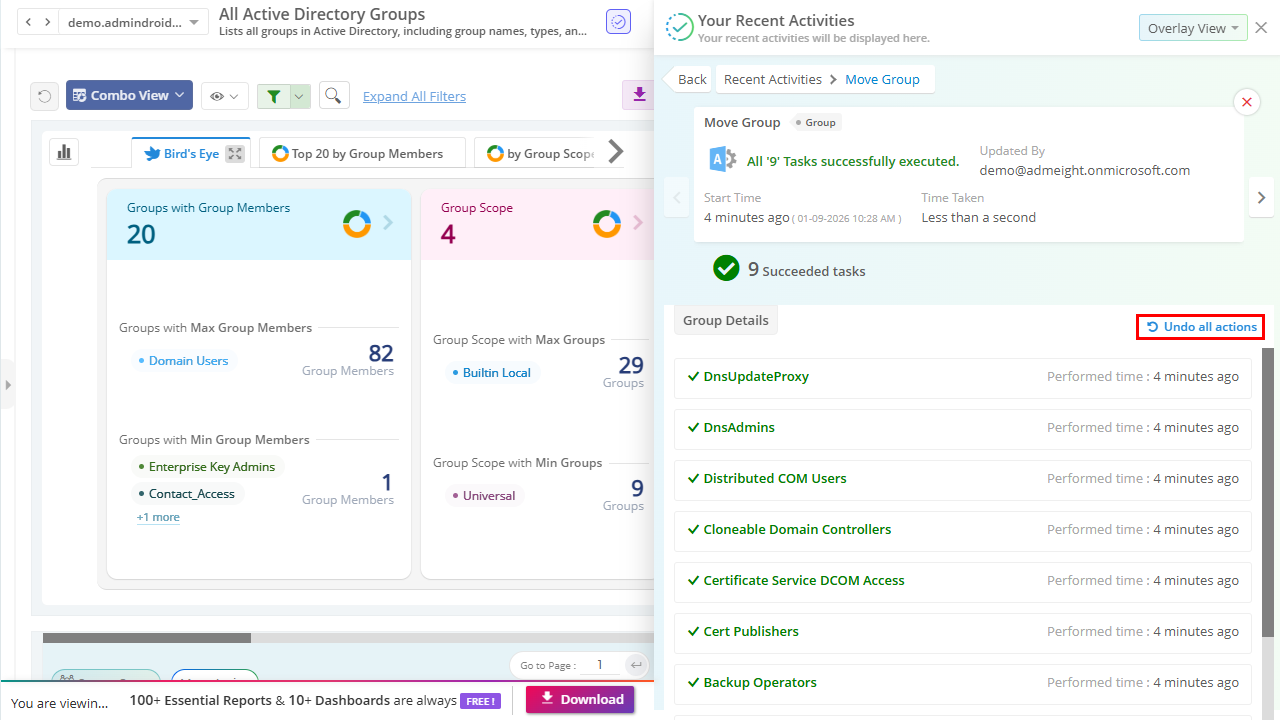Open DnsAdmins task row
Screen dimensions: 1280x720
(963, 428)
